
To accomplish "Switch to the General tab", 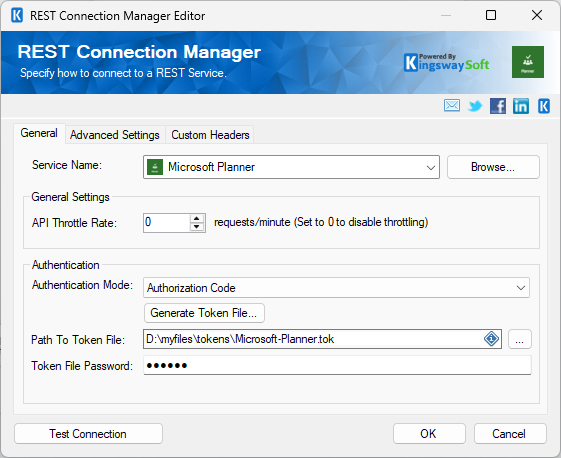I will click(39, 133).
